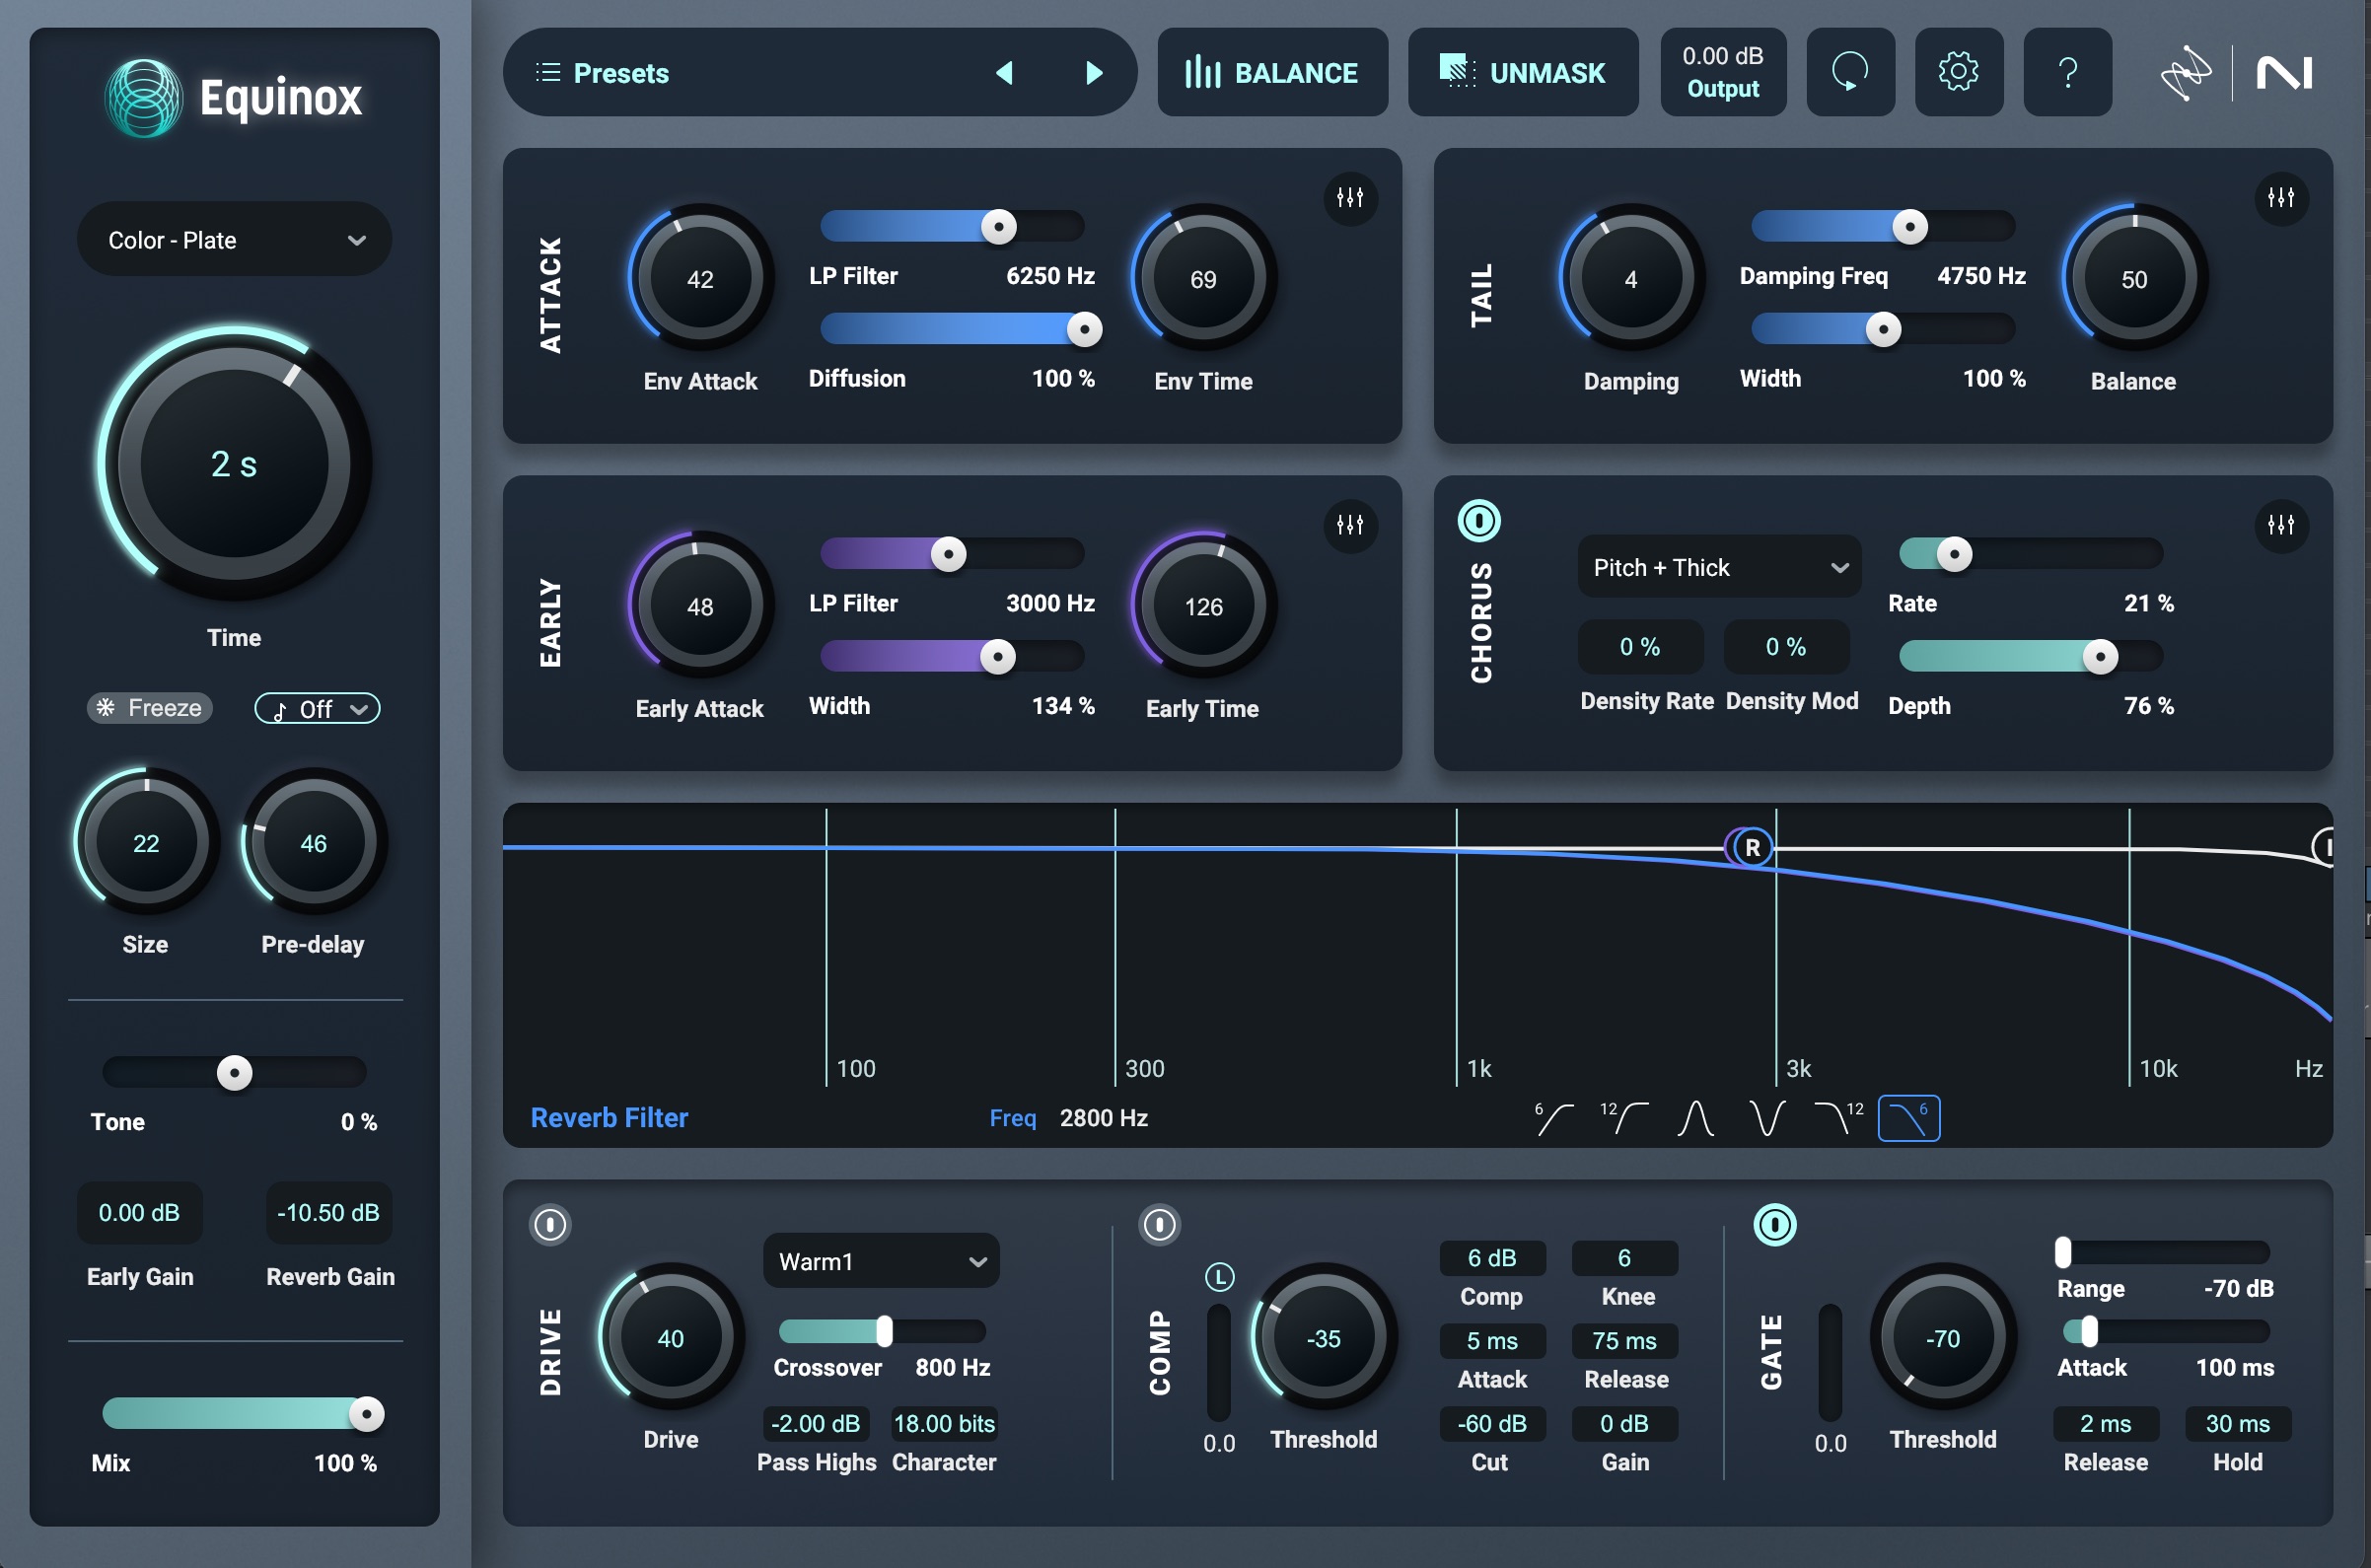The width and height of the screenshot is (2371, 1568).
Task: Open the Pitch + Thick chorus mode dropdown
Action: 1719,567
